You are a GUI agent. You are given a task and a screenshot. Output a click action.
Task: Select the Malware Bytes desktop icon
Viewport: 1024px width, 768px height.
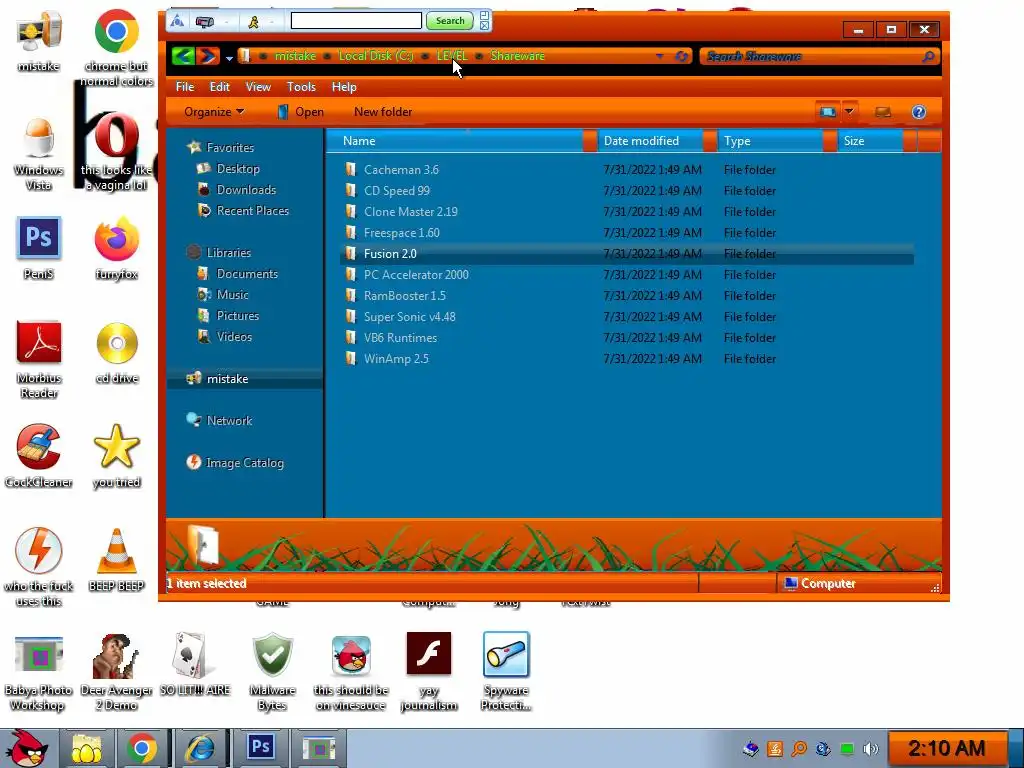click(x=272, y=671)
